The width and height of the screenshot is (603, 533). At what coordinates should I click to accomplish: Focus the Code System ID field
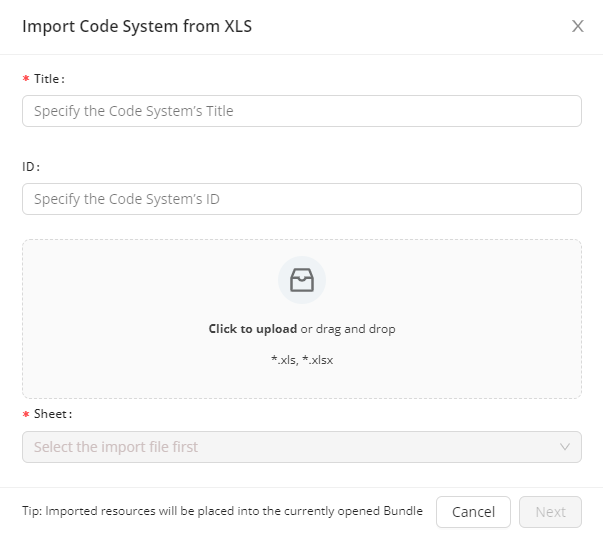[x=301, y=199]
